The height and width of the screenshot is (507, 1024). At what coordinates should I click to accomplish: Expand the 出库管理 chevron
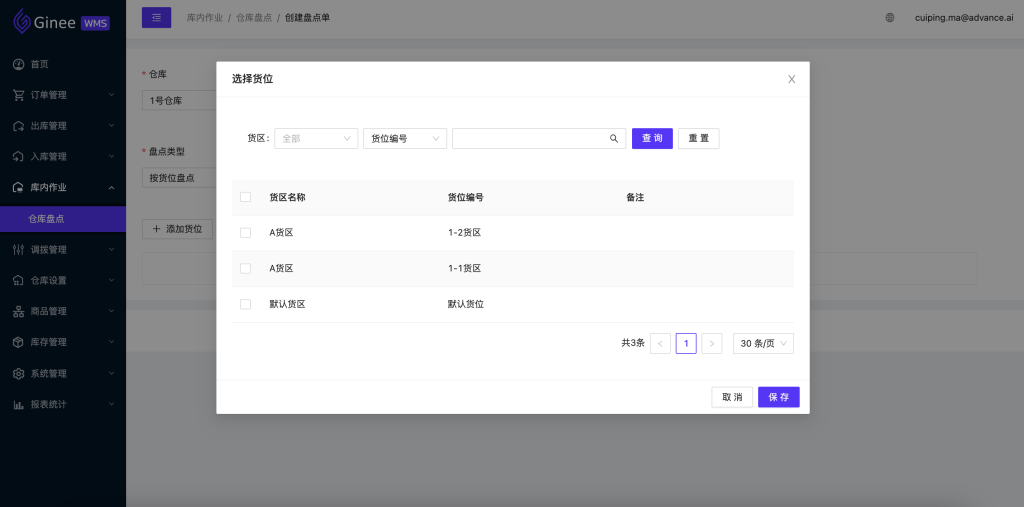pos(111,125)
